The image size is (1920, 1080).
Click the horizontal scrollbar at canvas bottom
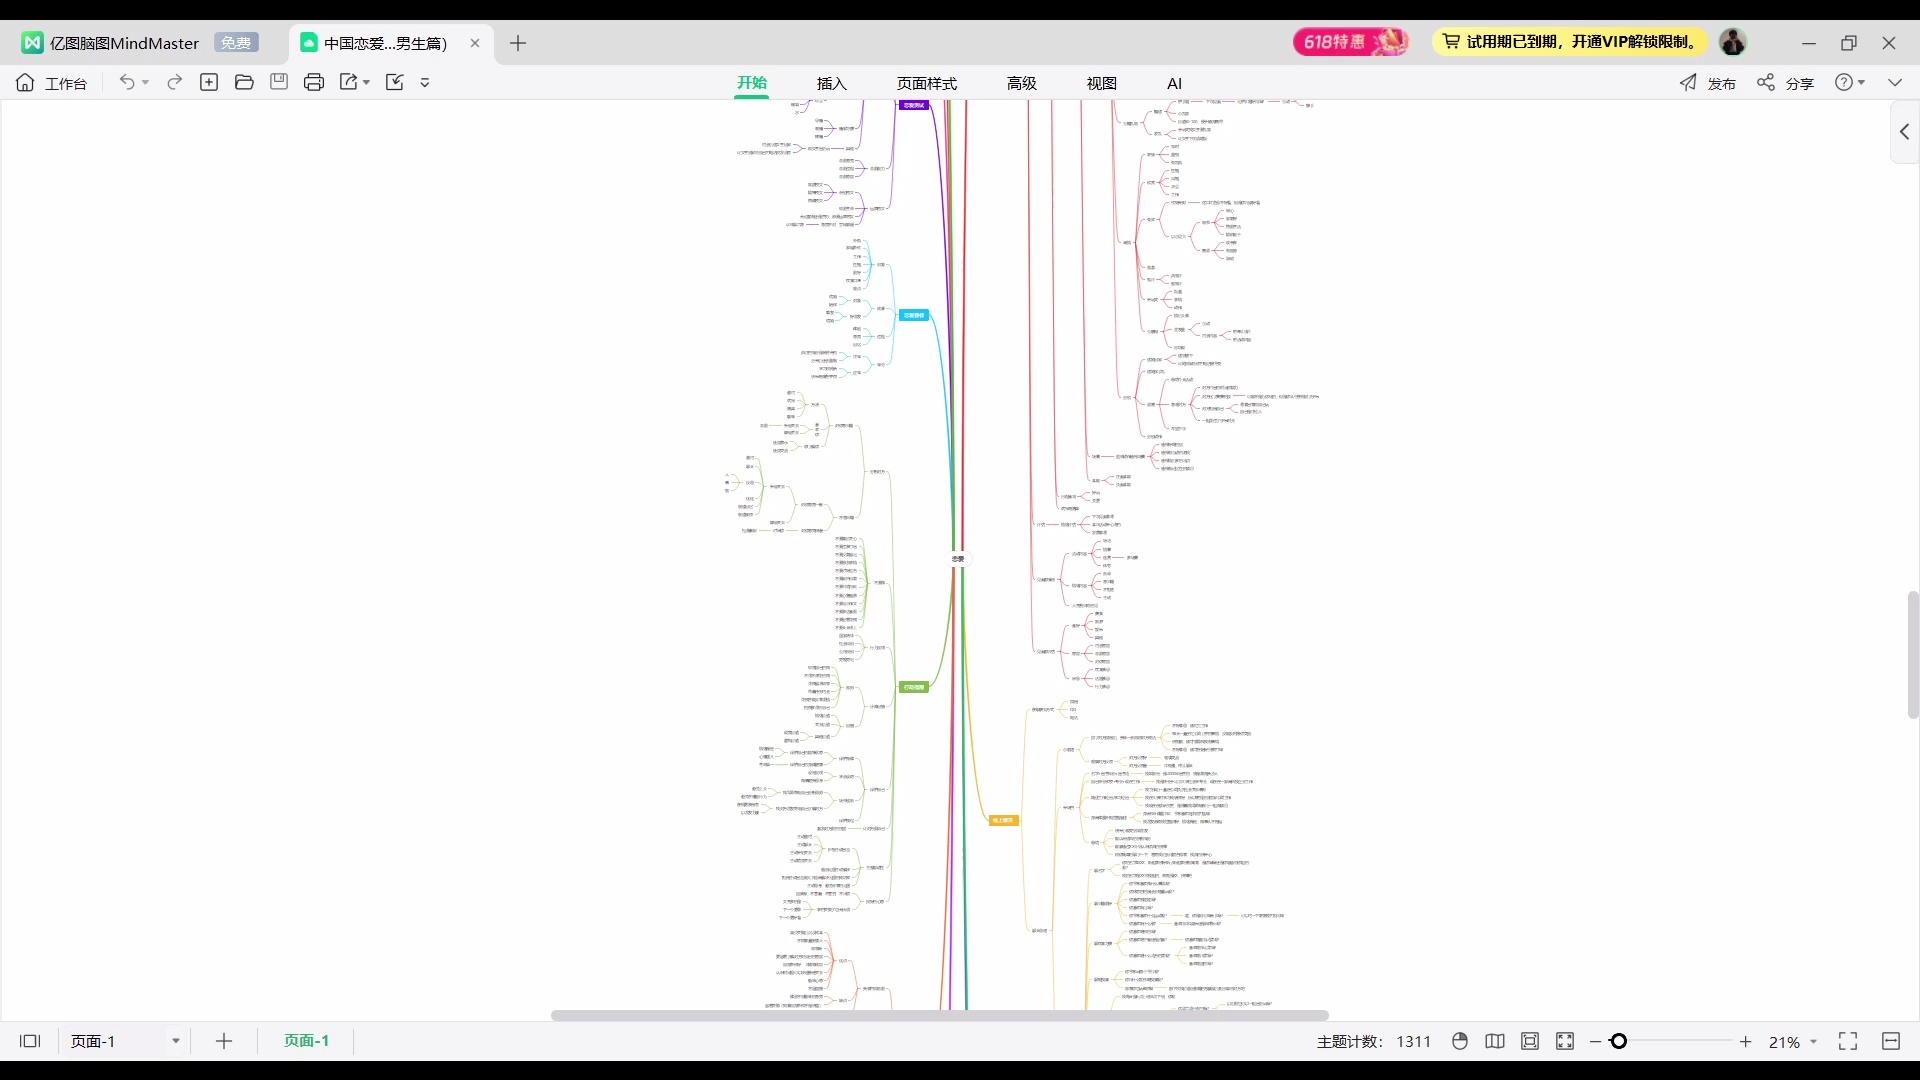[939, 1015]
